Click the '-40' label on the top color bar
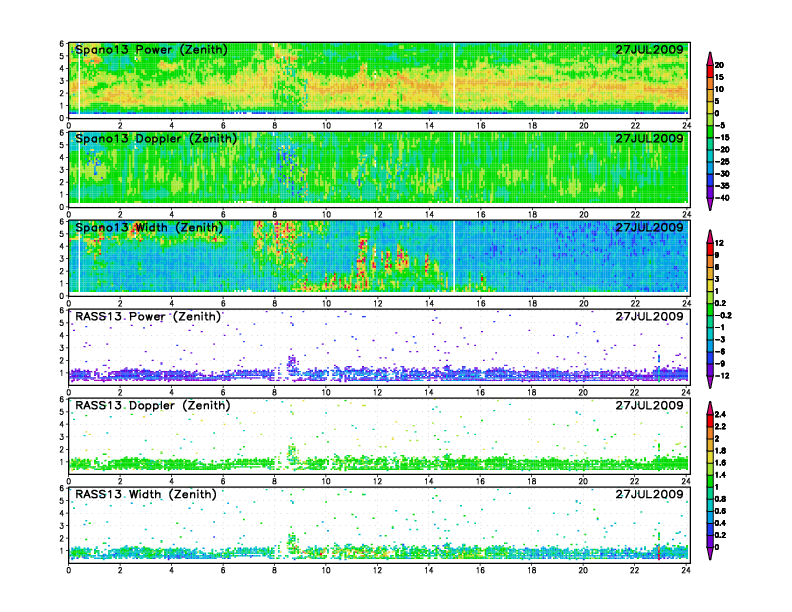792x612 pixels. click(x=722, y=198)
